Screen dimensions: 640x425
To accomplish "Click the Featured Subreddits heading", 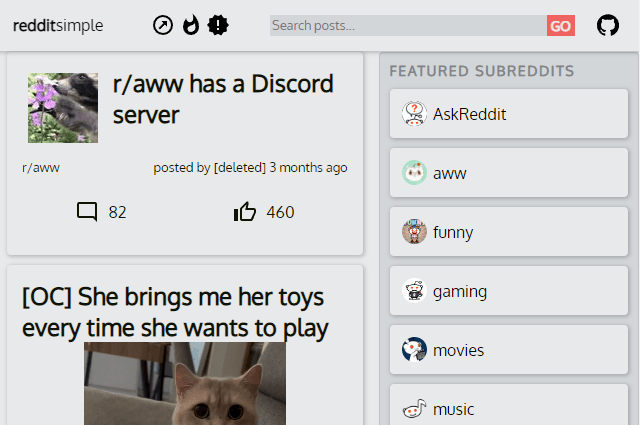I will (482, 71).
